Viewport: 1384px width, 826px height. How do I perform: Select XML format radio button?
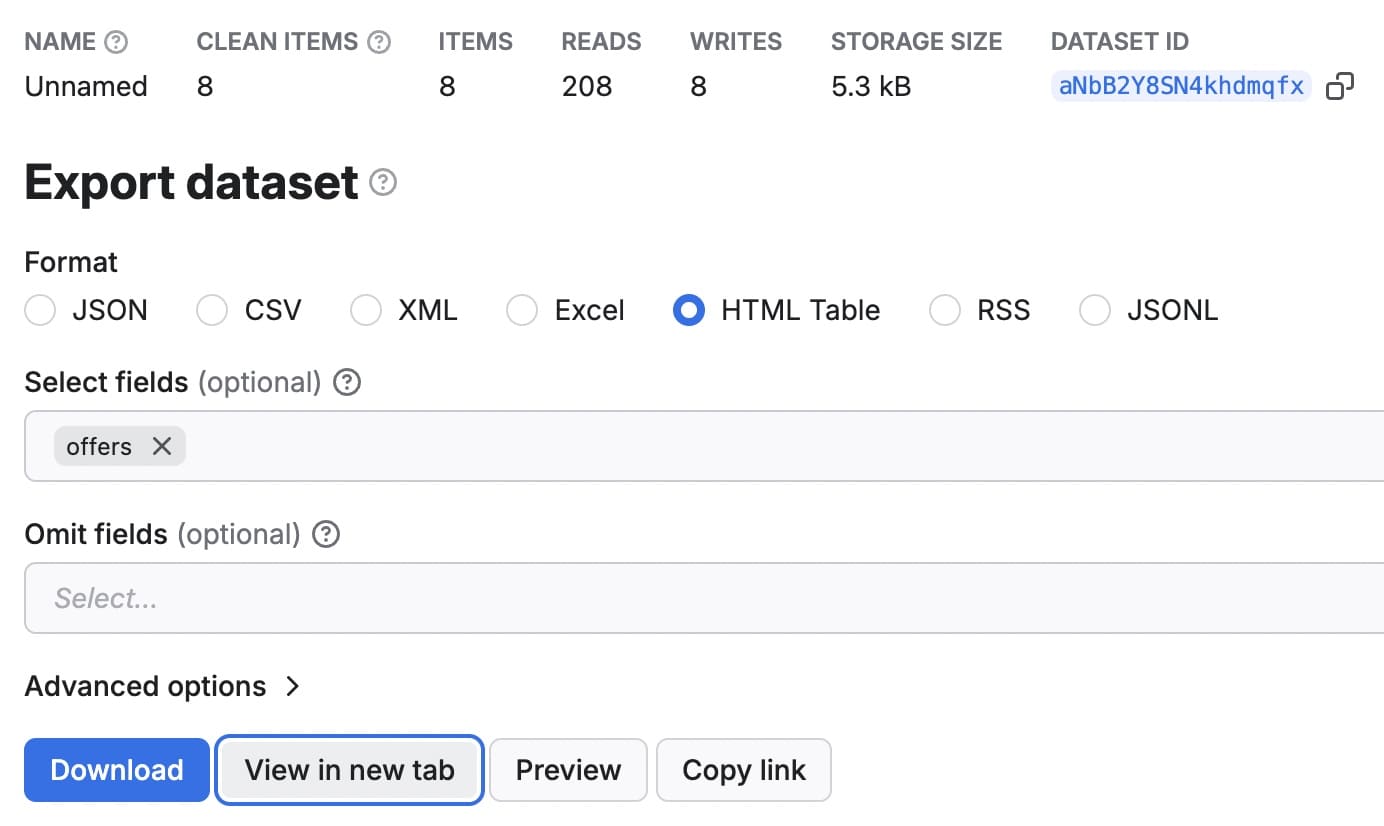click(x=366, y=311)
